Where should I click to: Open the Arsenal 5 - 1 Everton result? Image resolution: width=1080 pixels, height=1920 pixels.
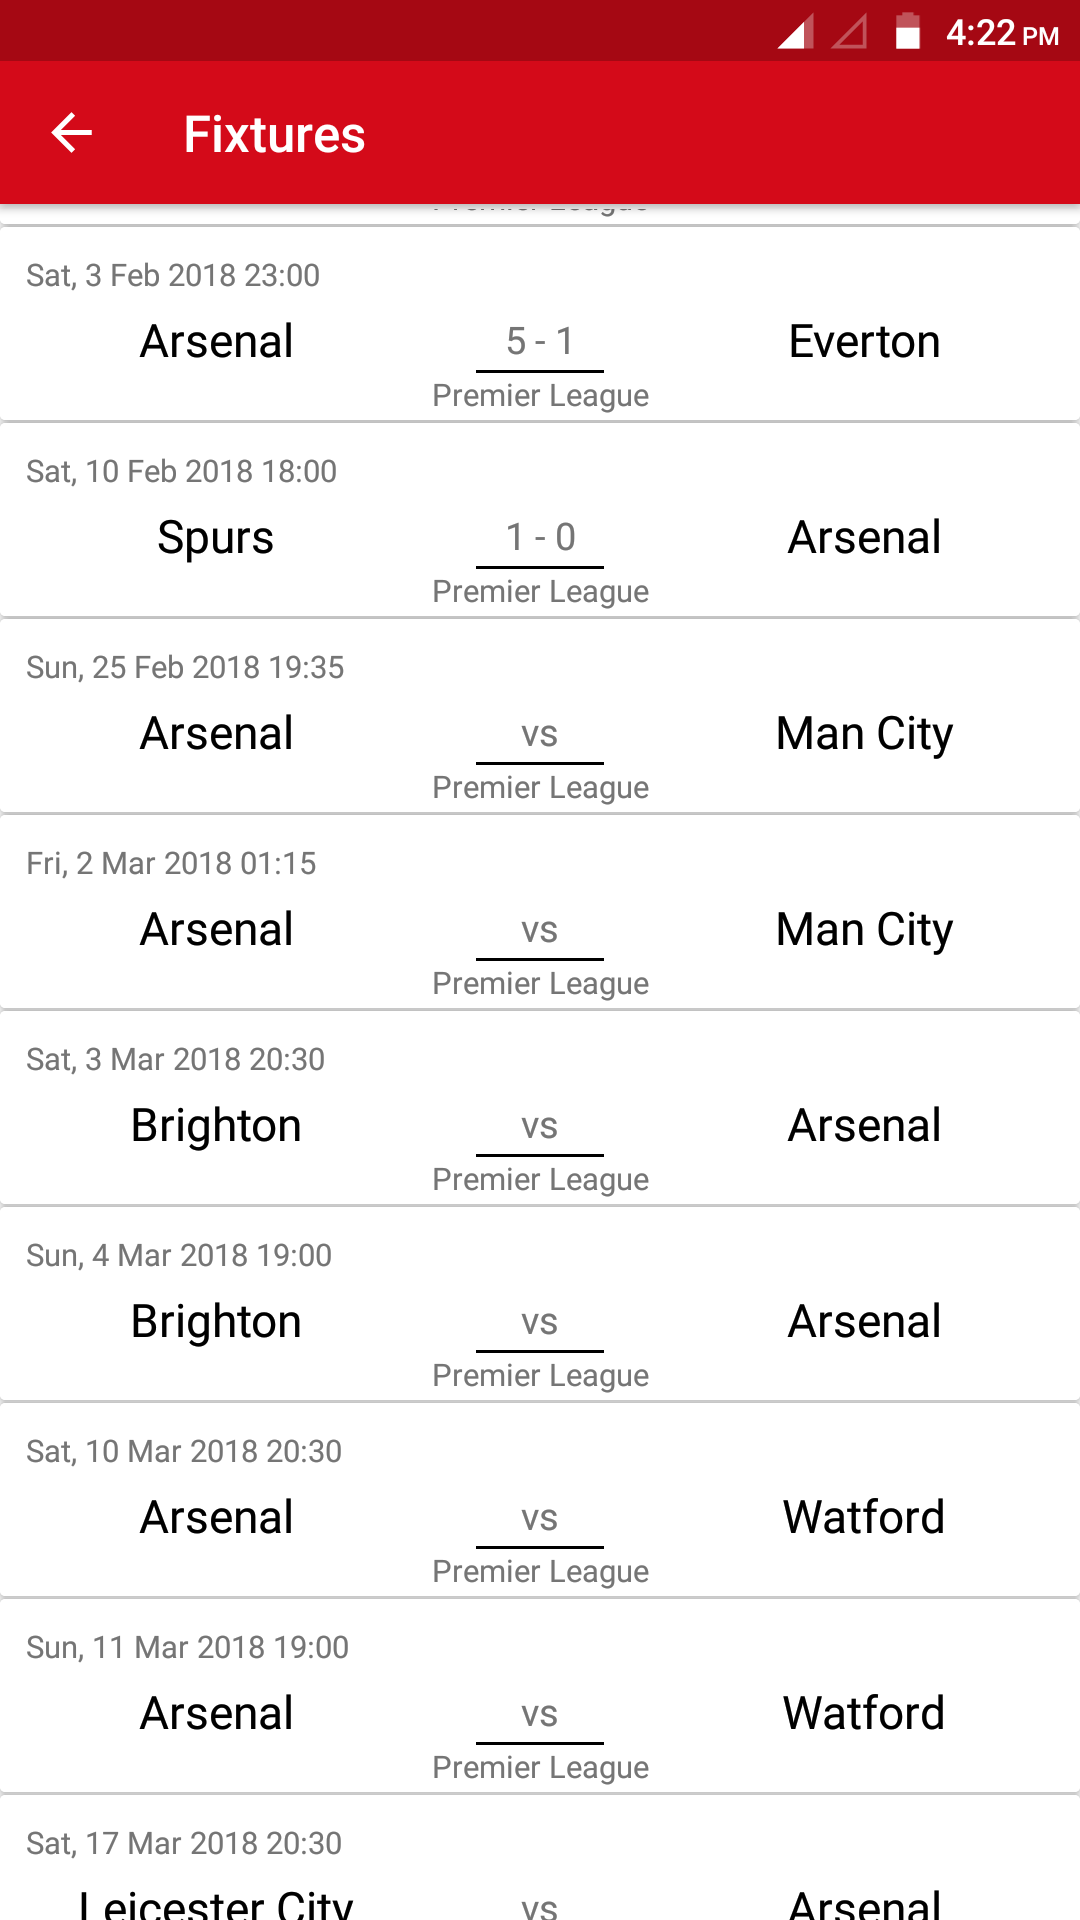[x=540, y=342]
